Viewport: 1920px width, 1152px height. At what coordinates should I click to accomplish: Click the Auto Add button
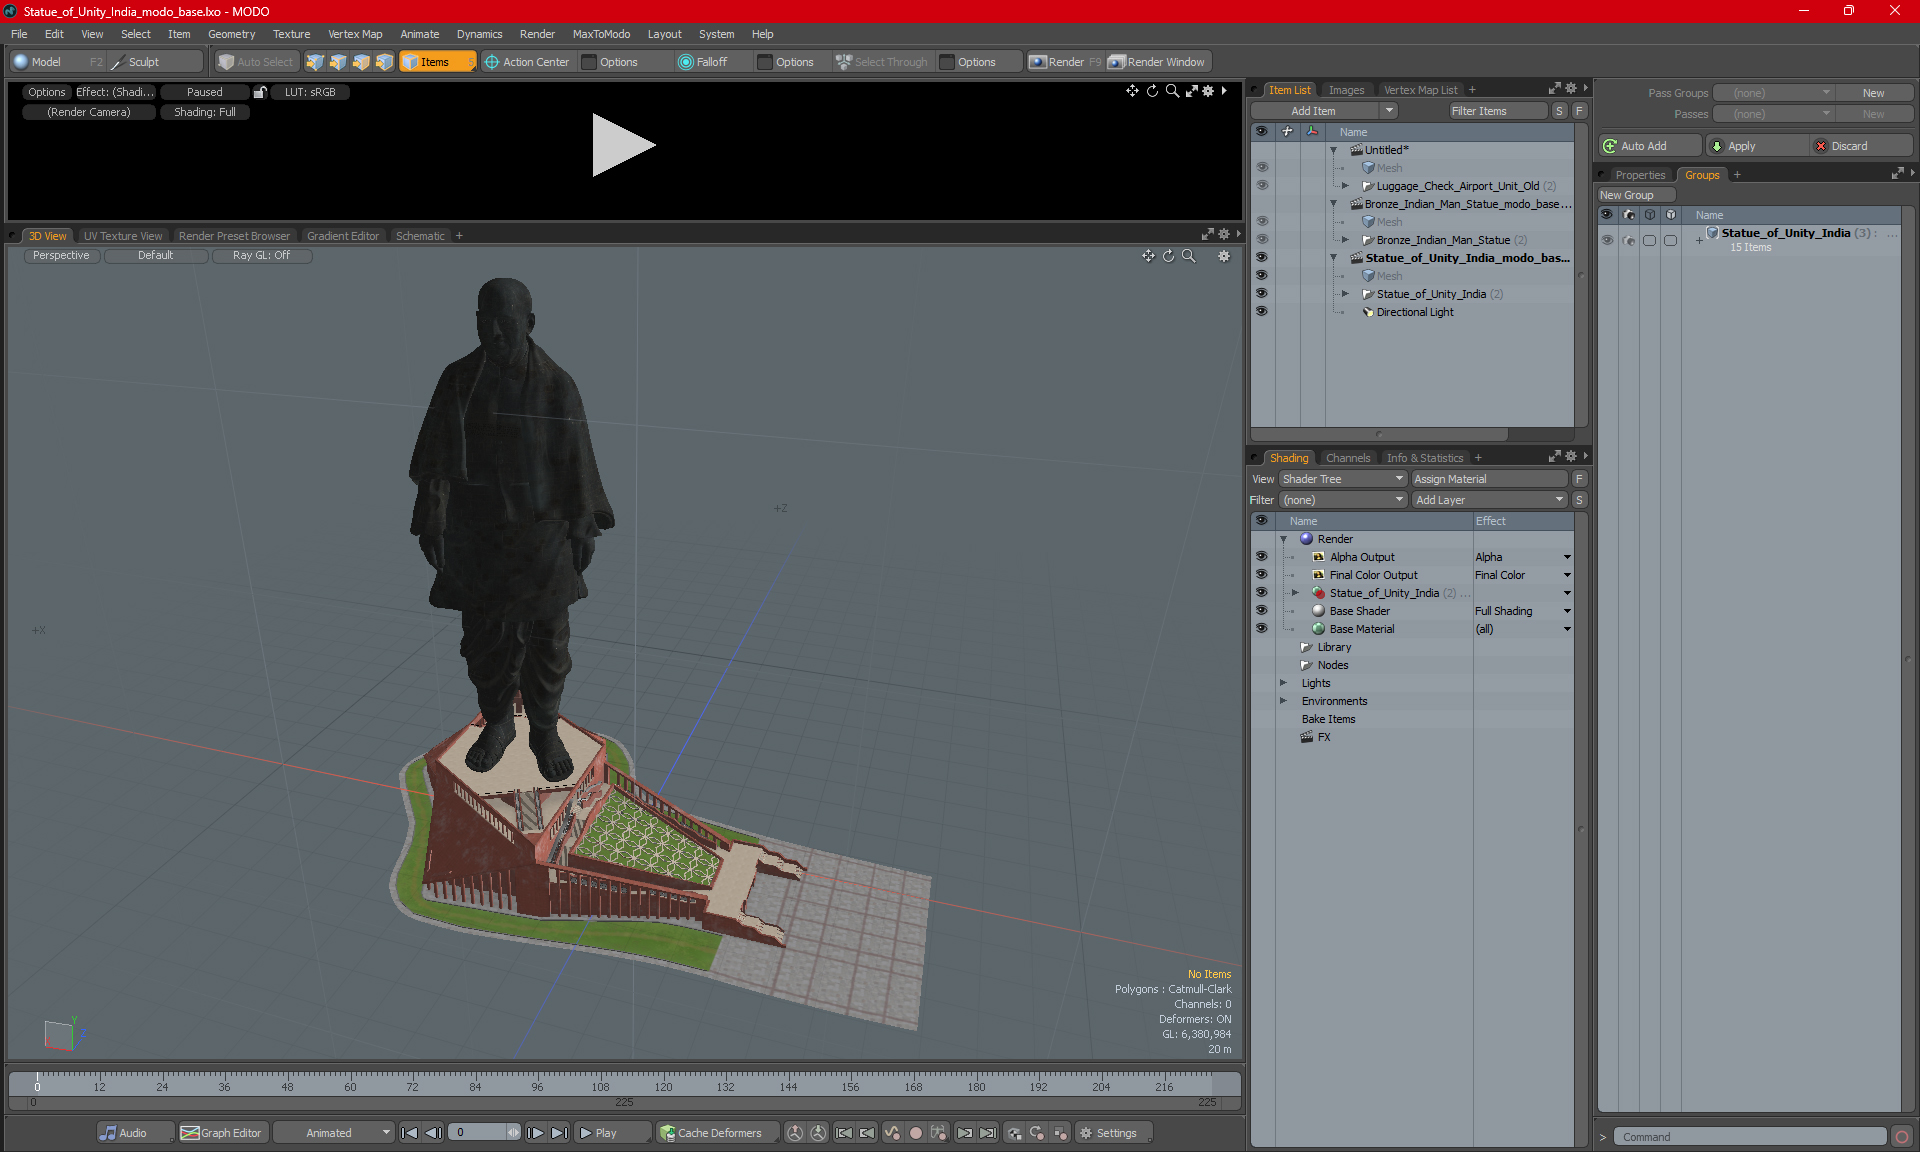click(1650, 146)
